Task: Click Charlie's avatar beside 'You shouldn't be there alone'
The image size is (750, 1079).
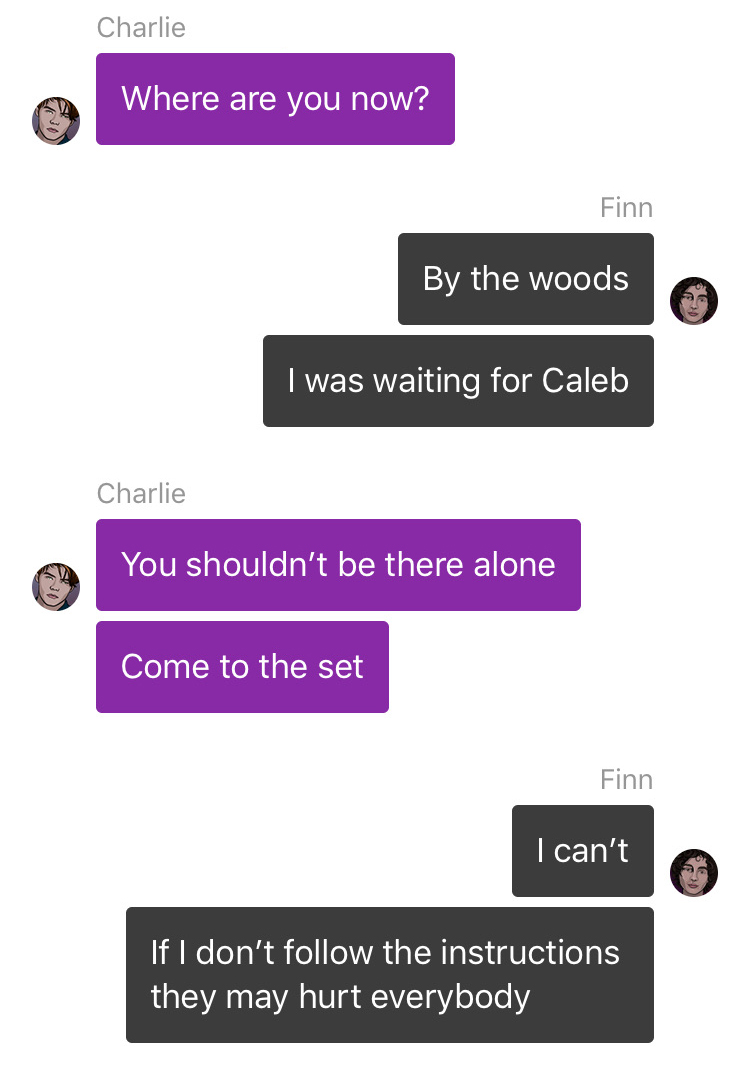Action: [56, 587]
